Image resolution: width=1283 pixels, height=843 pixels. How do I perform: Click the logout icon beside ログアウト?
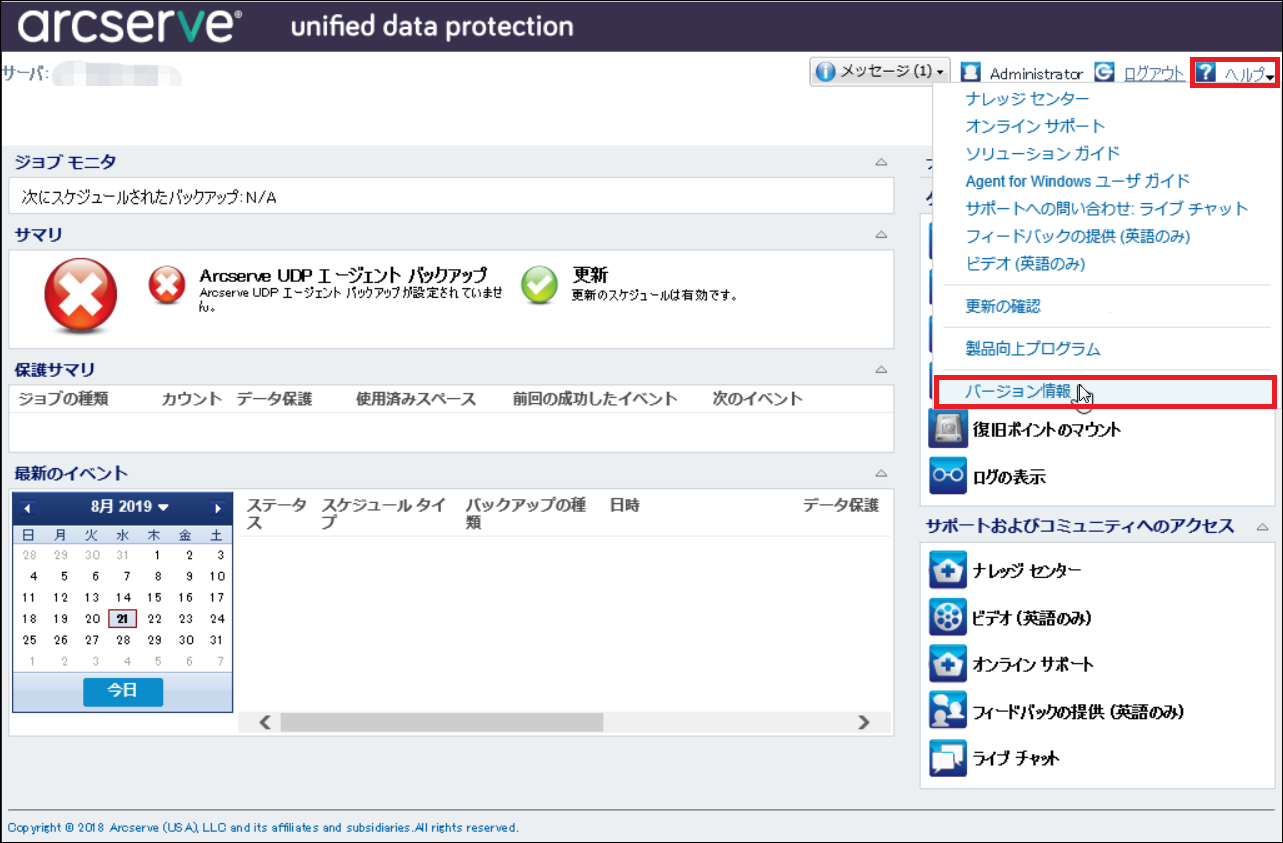[1104, 72]
